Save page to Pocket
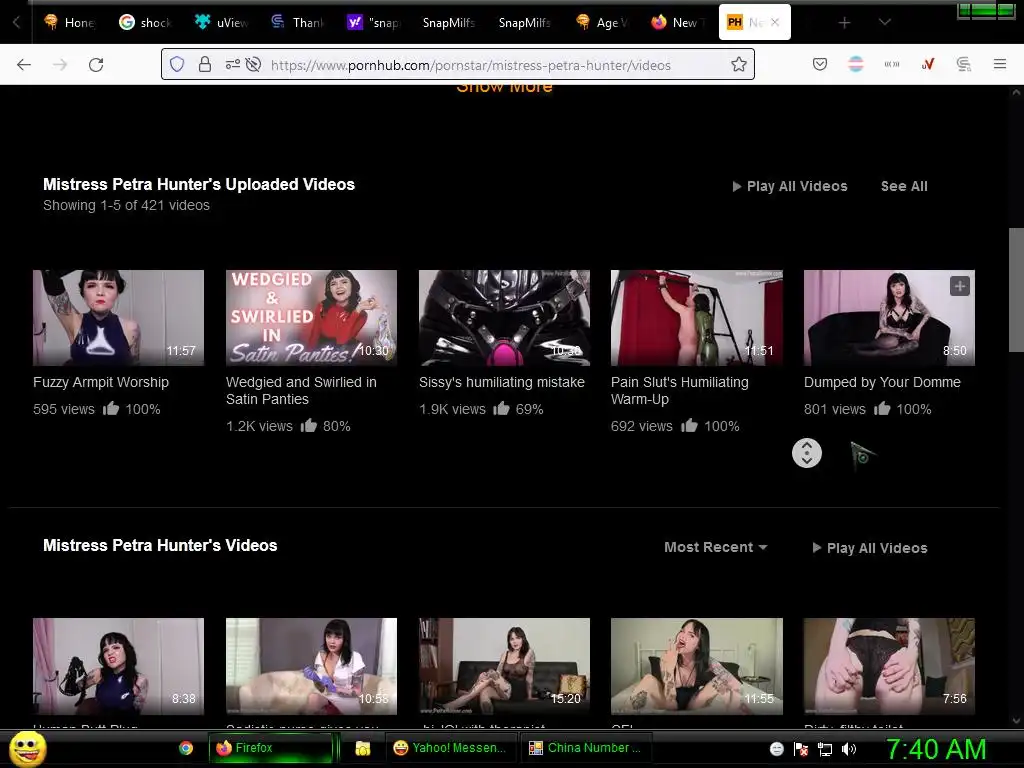1024x768 pixels. click(x=820, y=64)
